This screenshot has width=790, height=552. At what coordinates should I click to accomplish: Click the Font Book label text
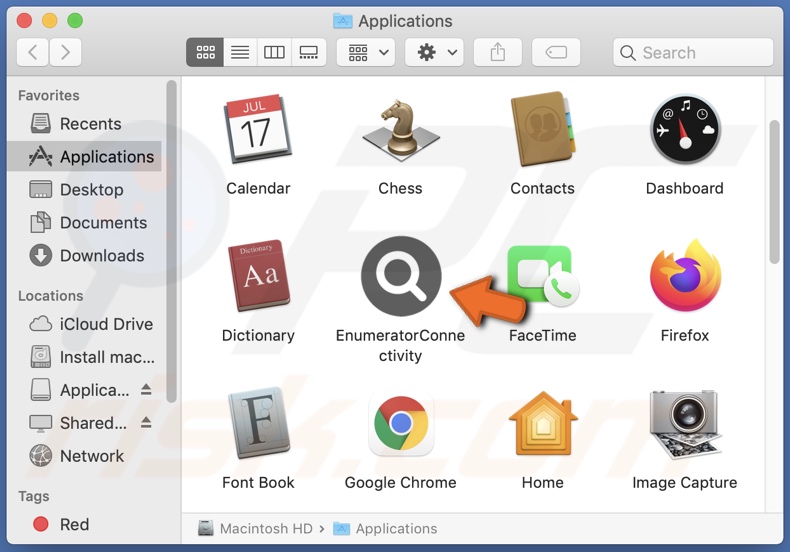(x=258, y=482)
